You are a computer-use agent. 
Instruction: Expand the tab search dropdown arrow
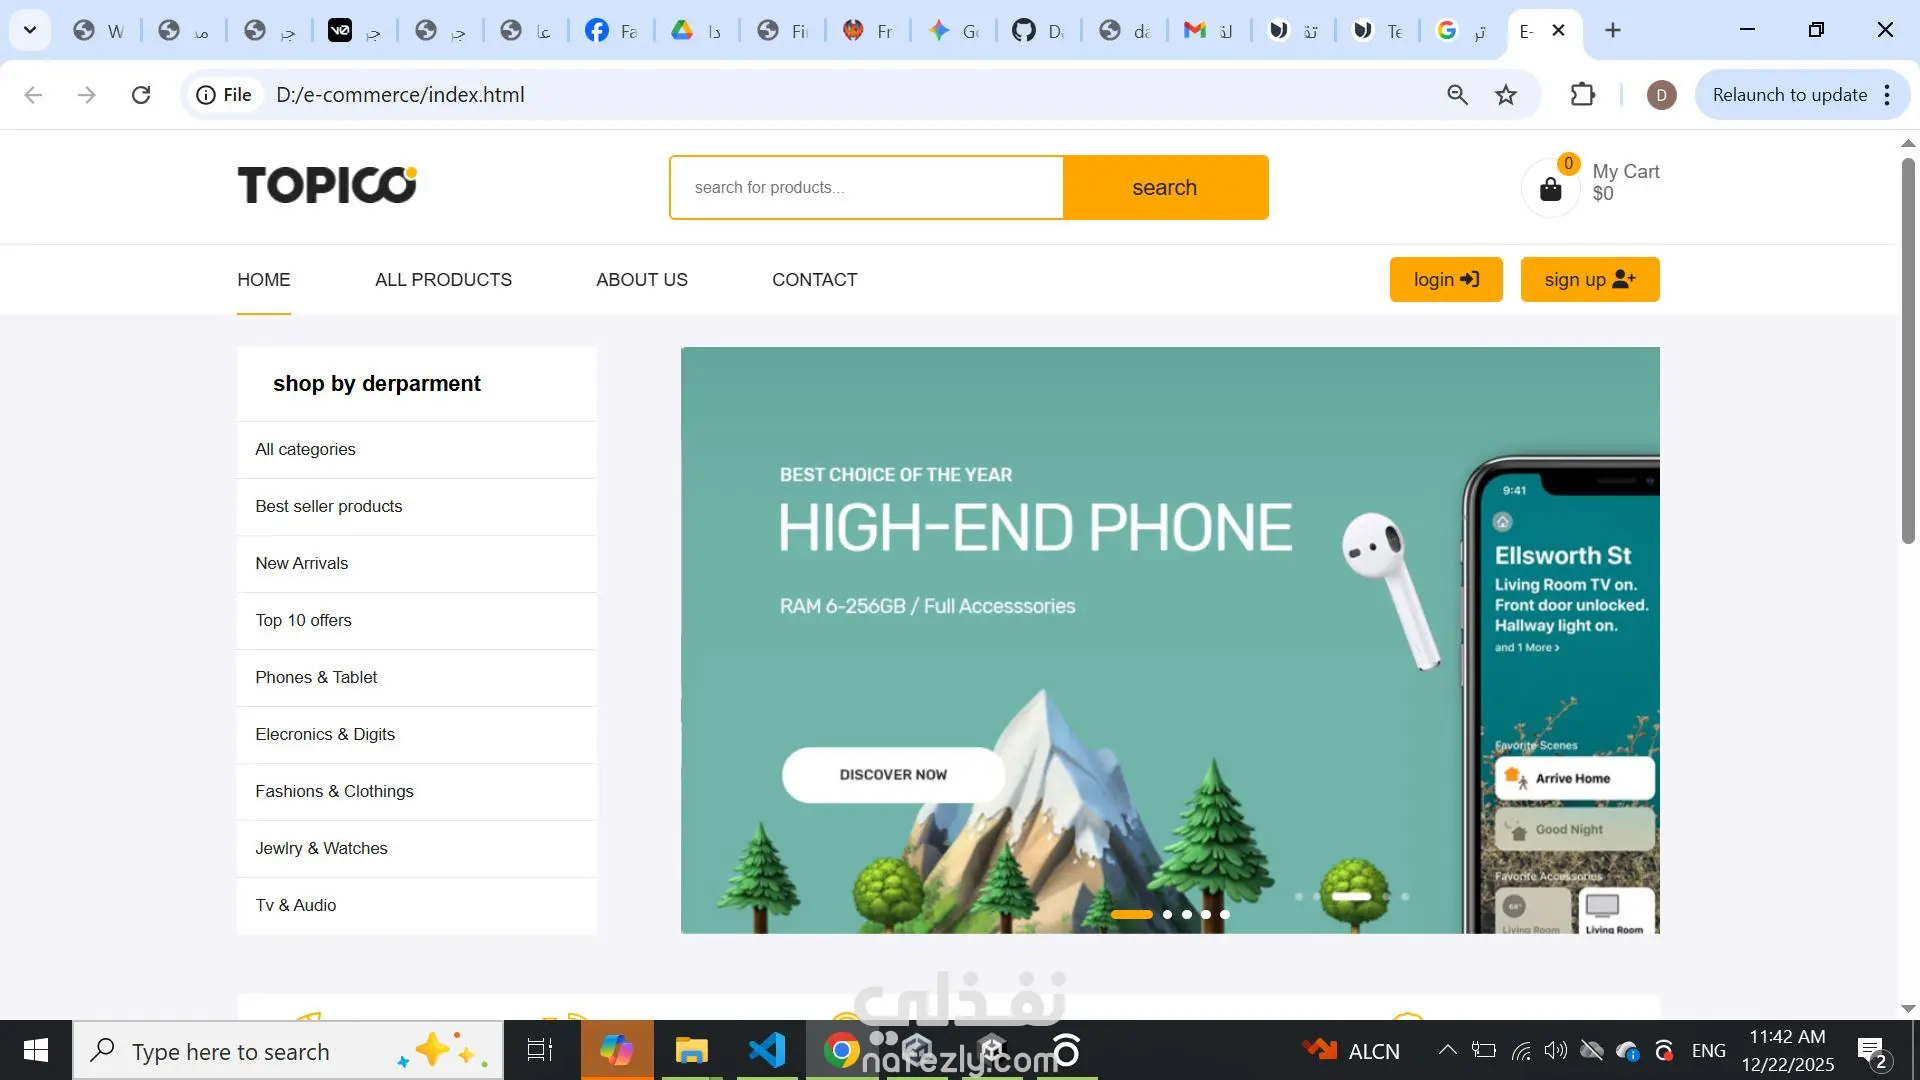pyautogui.click(x=30, y=30)
